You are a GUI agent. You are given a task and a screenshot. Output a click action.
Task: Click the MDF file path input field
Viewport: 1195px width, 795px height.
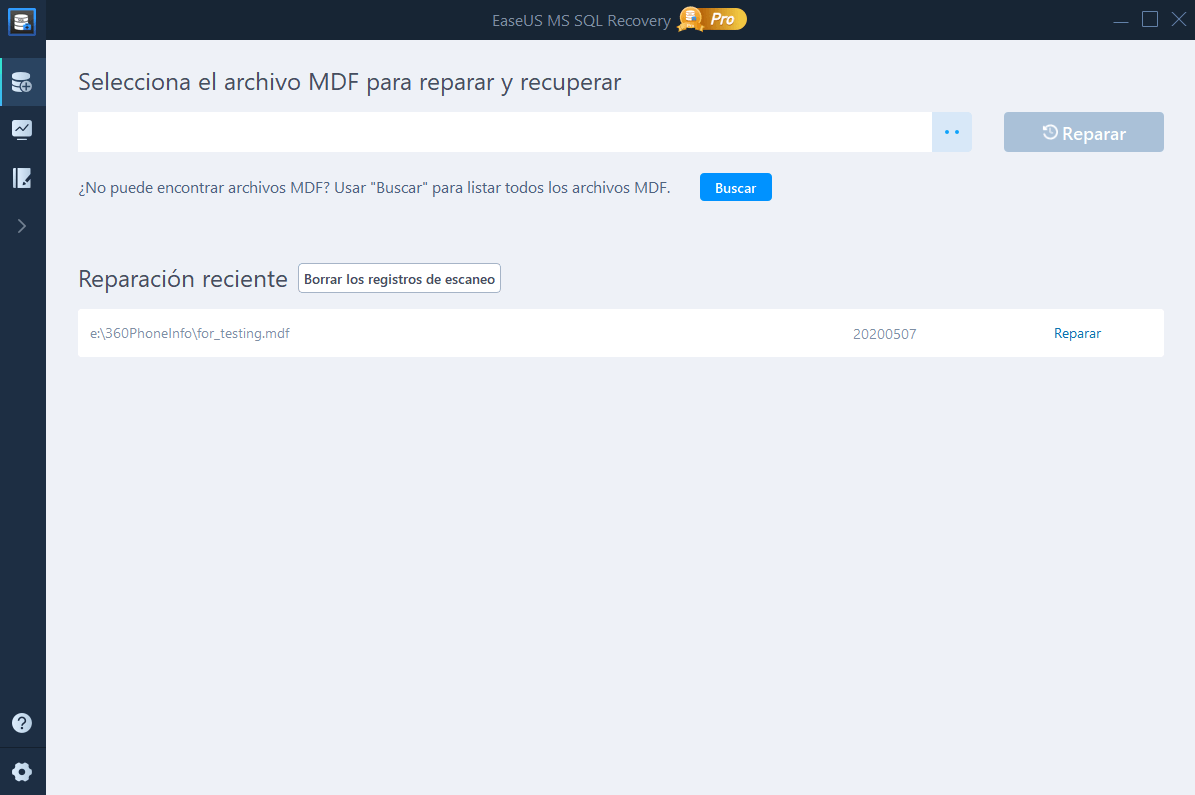505,132
